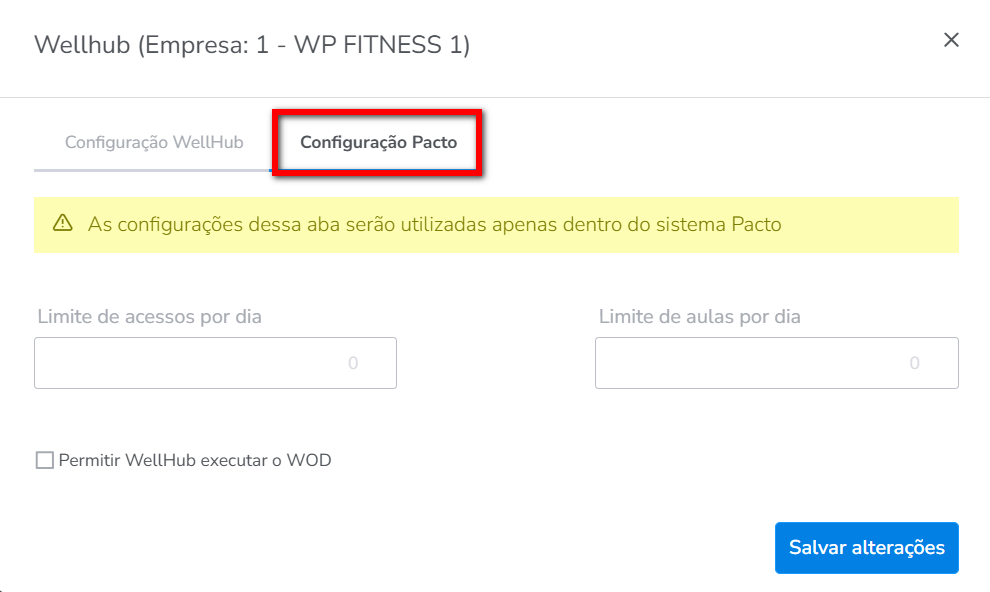
Task: Focus the Limite de acessos por dia field
Action: [215, 363]
